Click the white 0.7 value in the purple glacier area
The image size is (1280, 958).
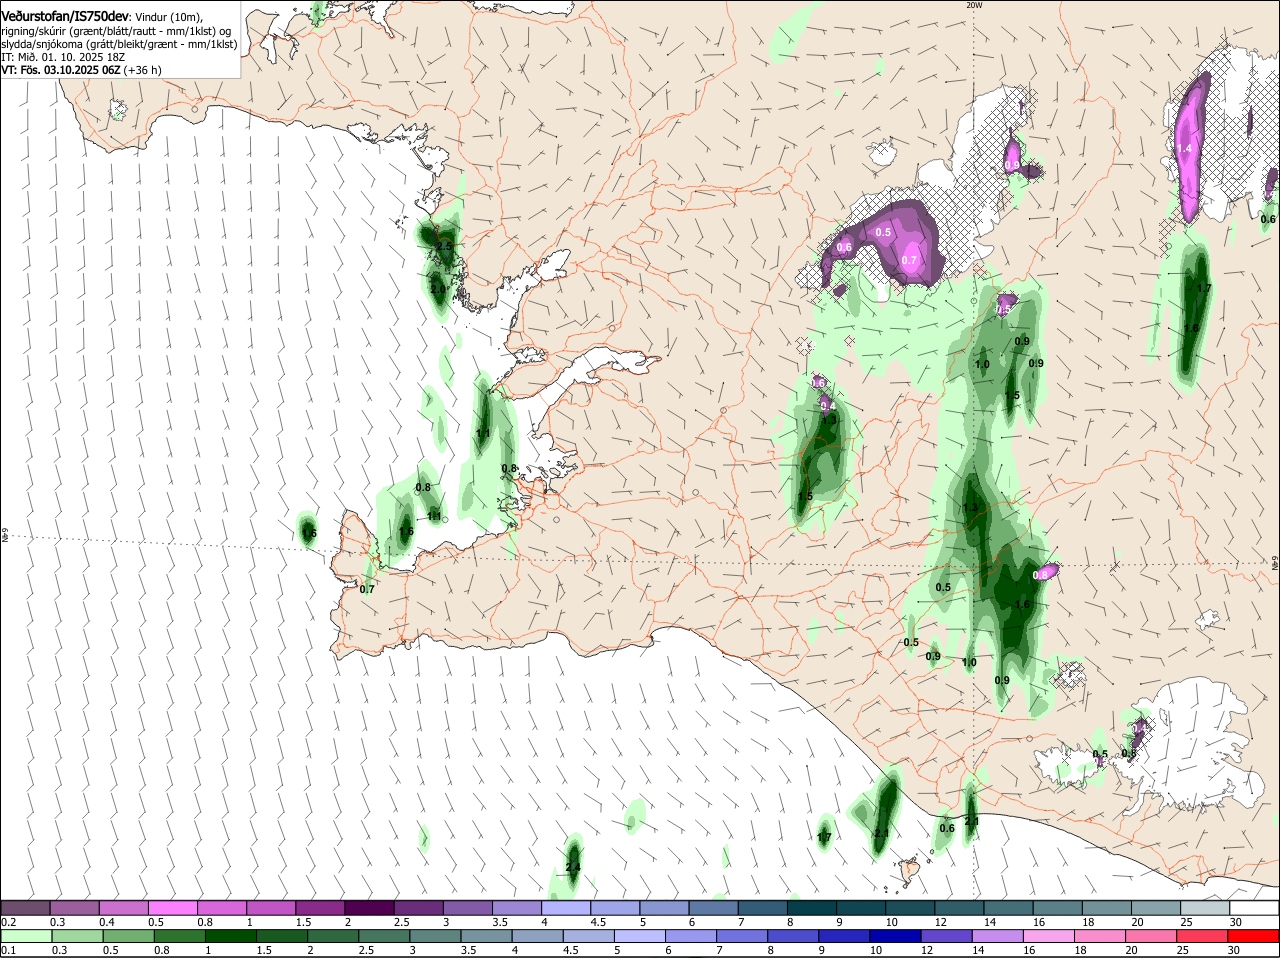tap(909, 260)
